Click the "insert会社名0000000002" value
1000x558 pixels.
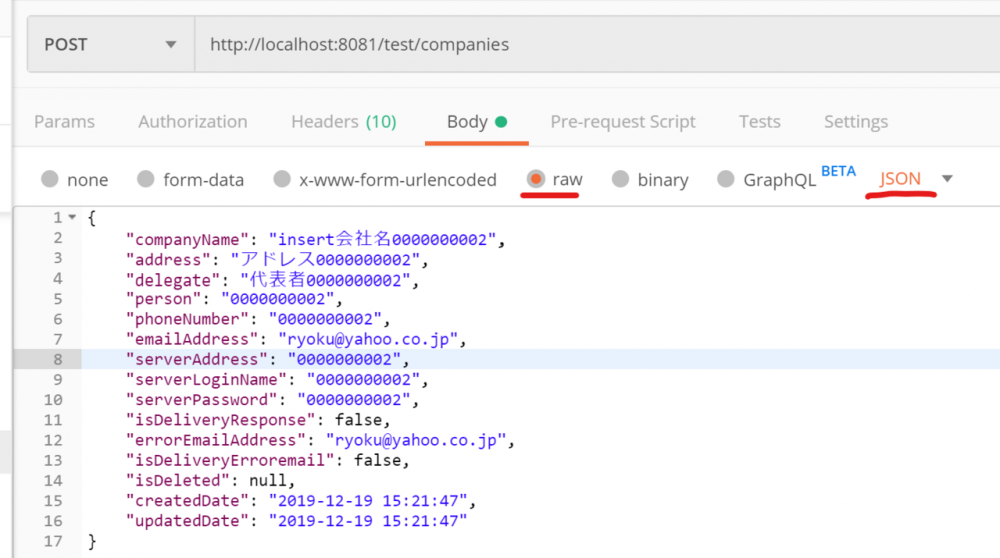383,240
